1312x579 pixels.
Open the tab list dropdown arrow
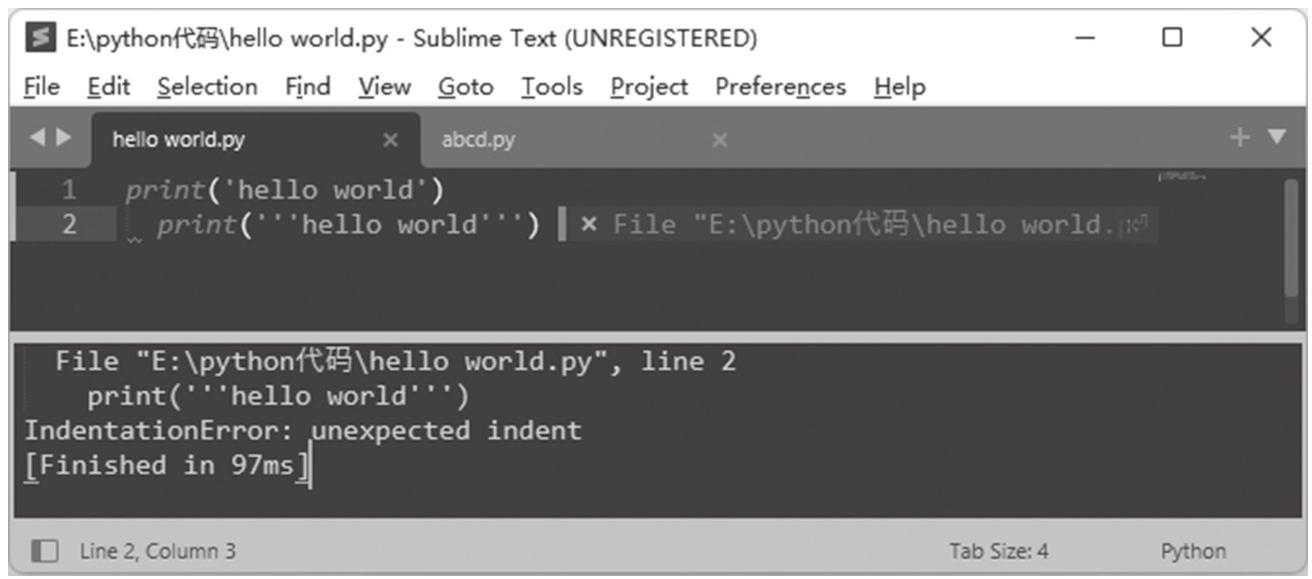click(1277, 138)
